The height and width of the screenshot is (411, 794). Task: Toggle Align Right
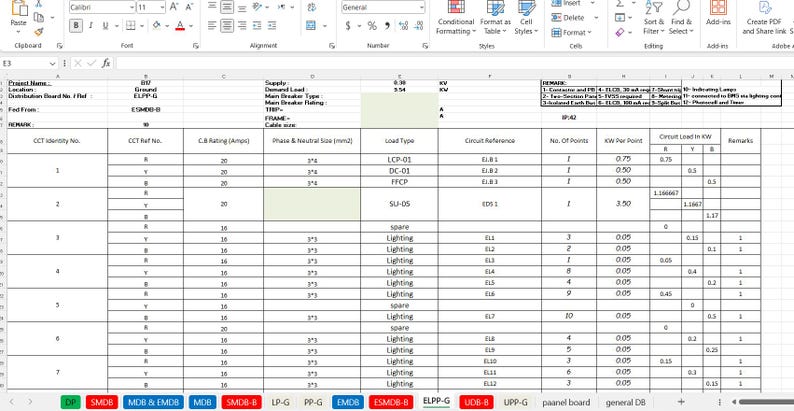pos(242,25)
